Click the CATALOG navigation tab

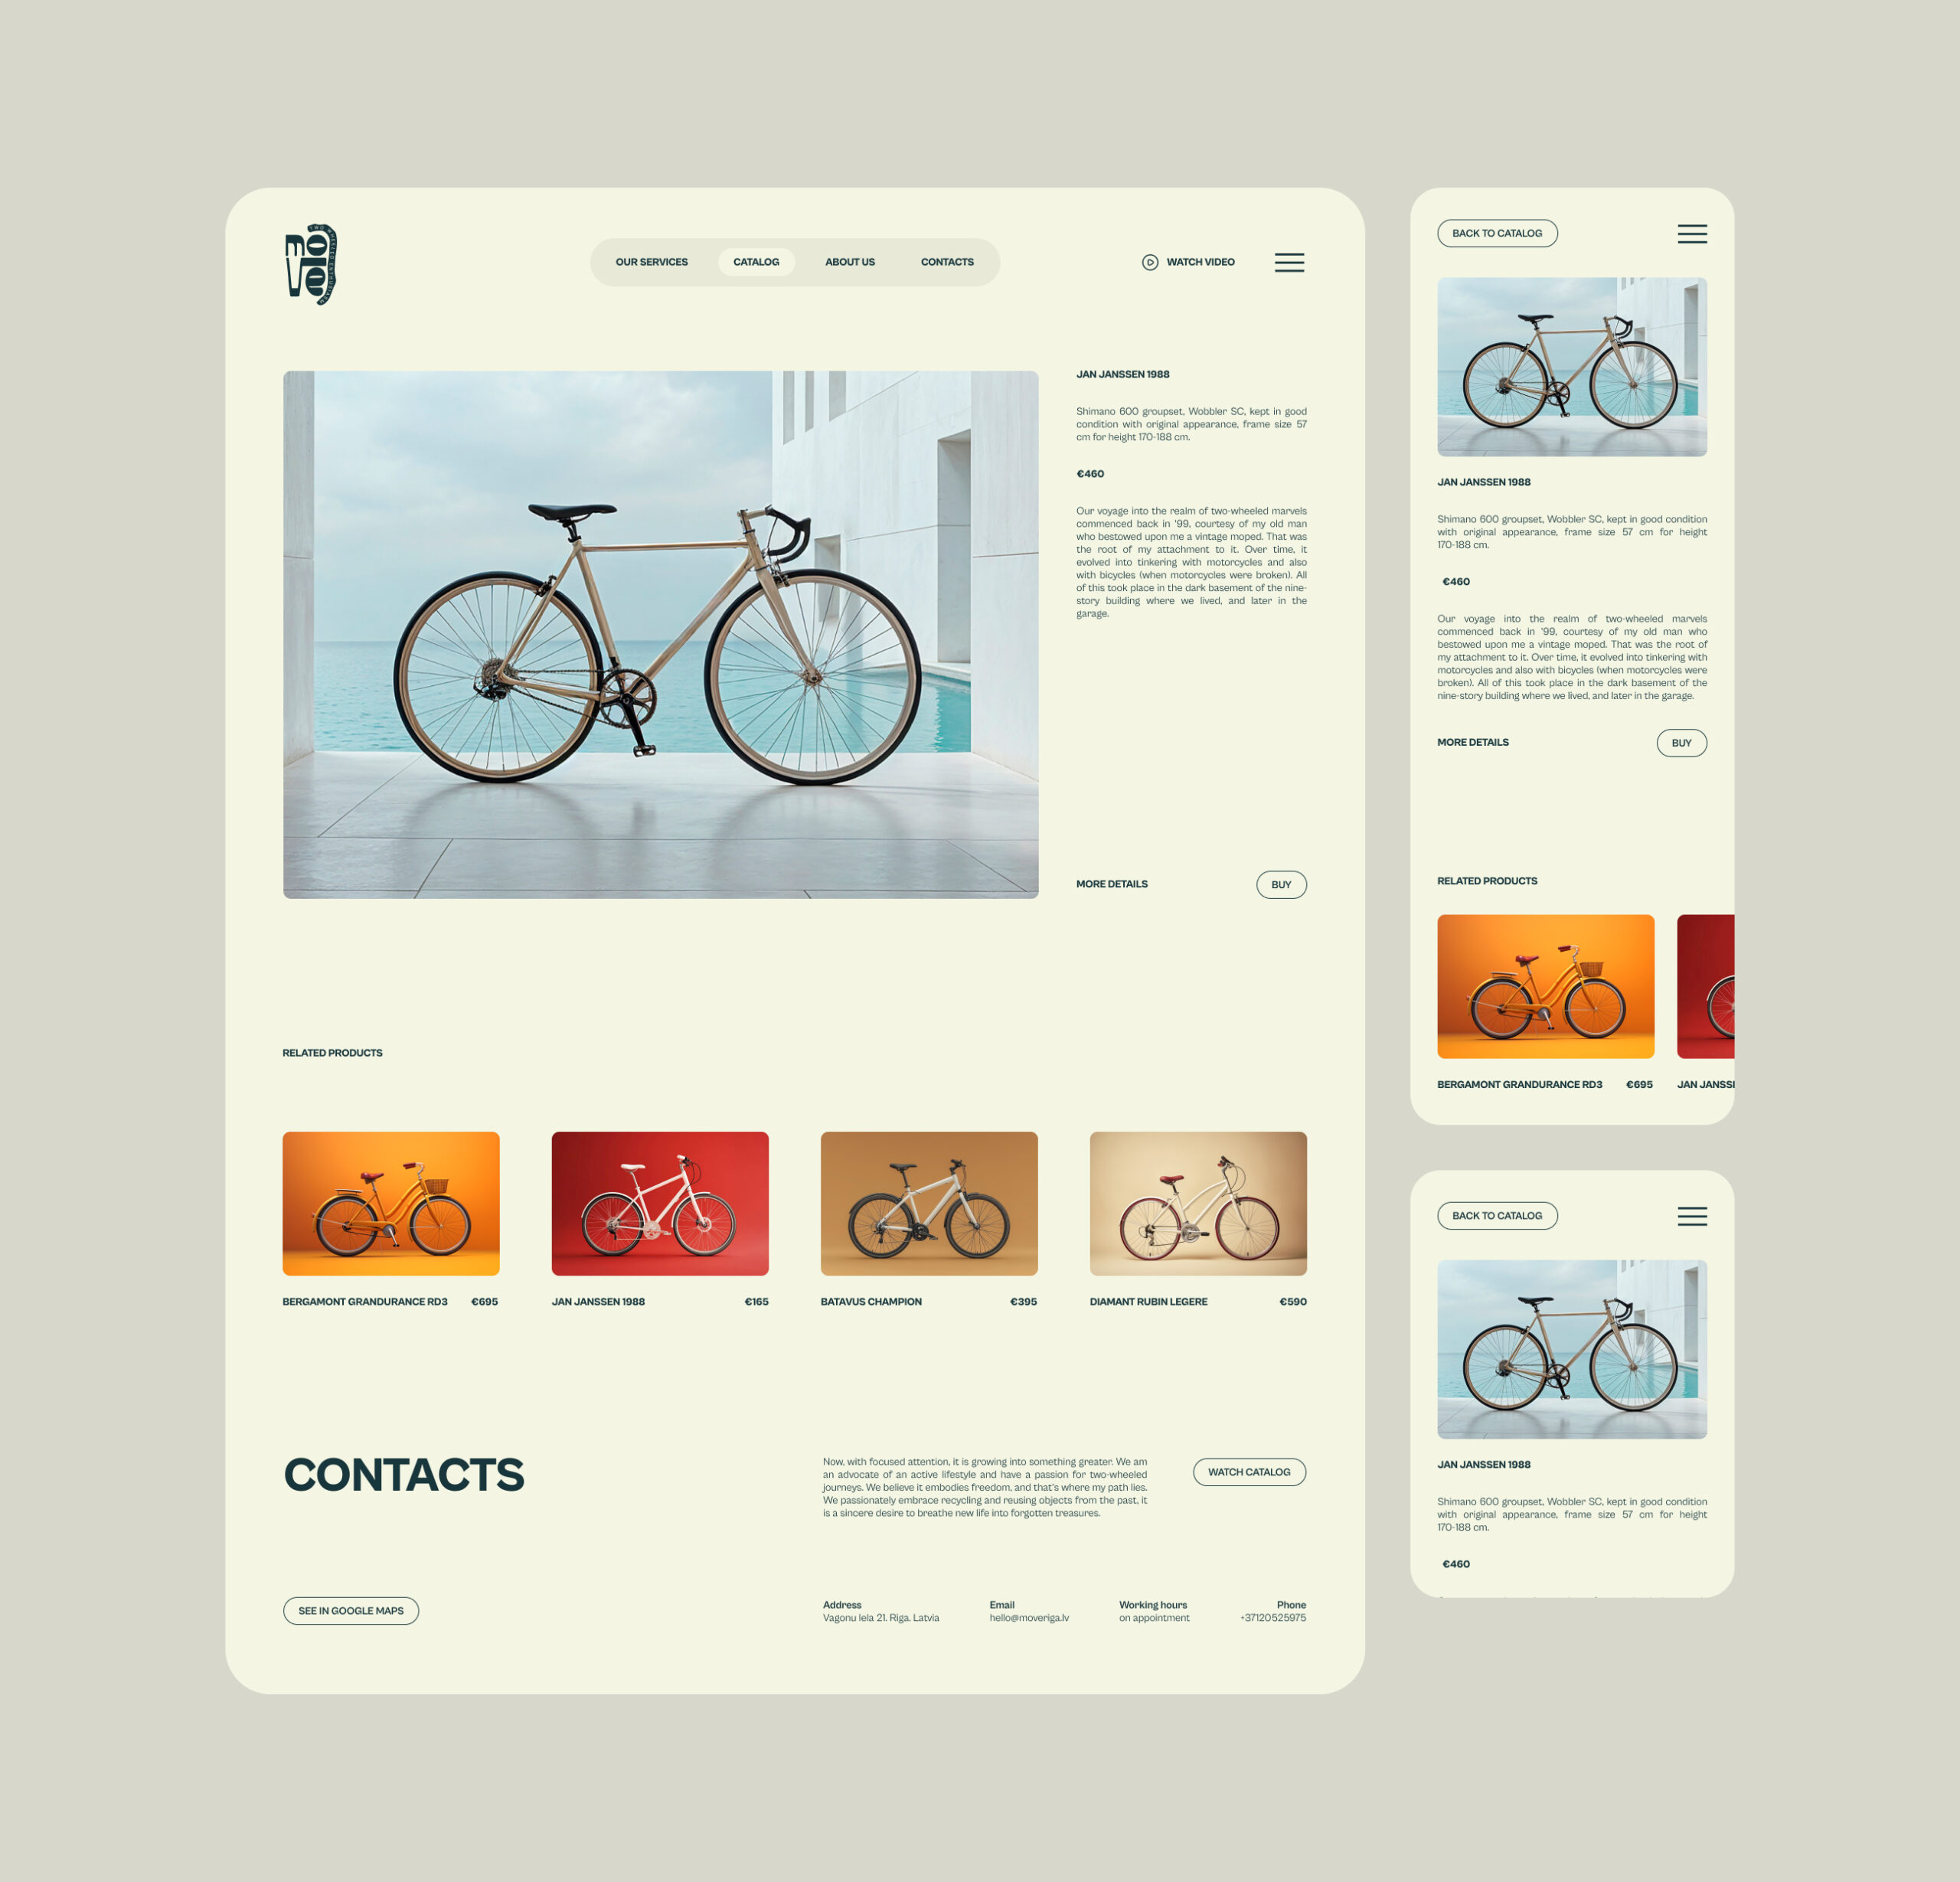coord(756,263)
